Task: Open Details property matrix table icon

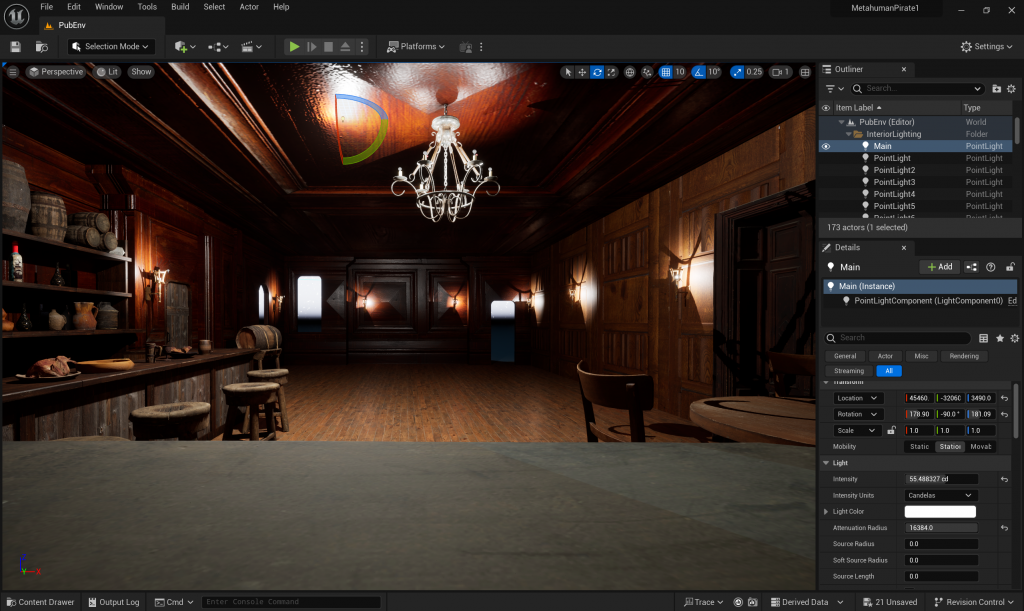Action: point(984,338)
